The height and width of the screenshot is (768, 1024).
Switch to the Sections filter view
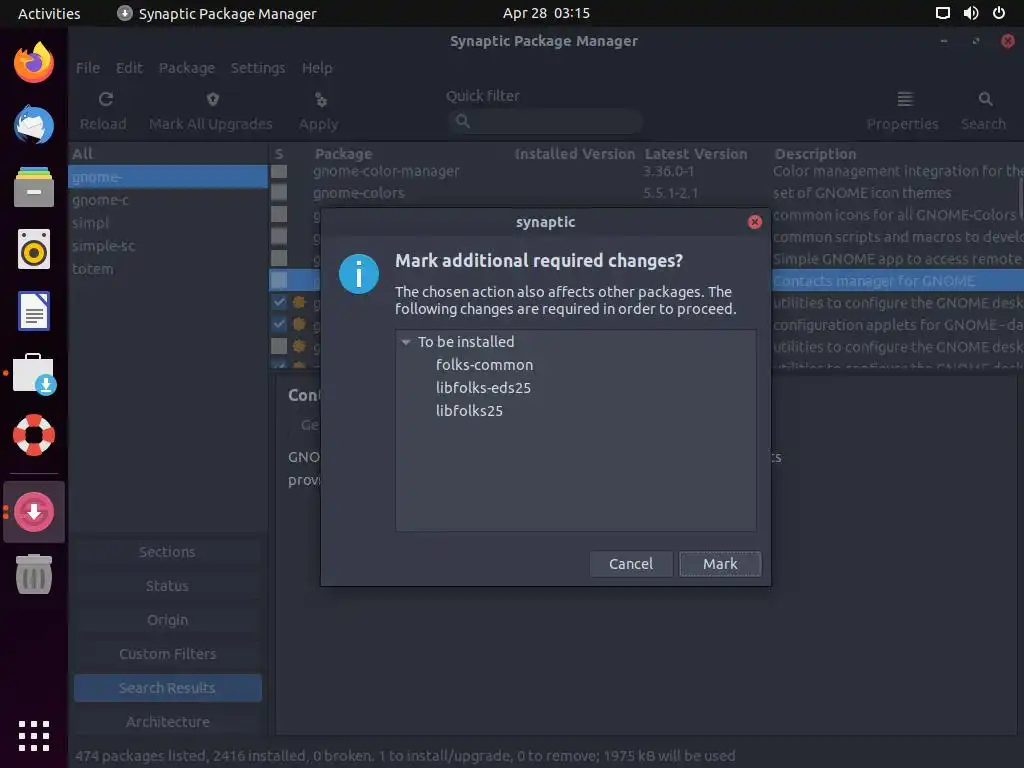pos(168,552)
